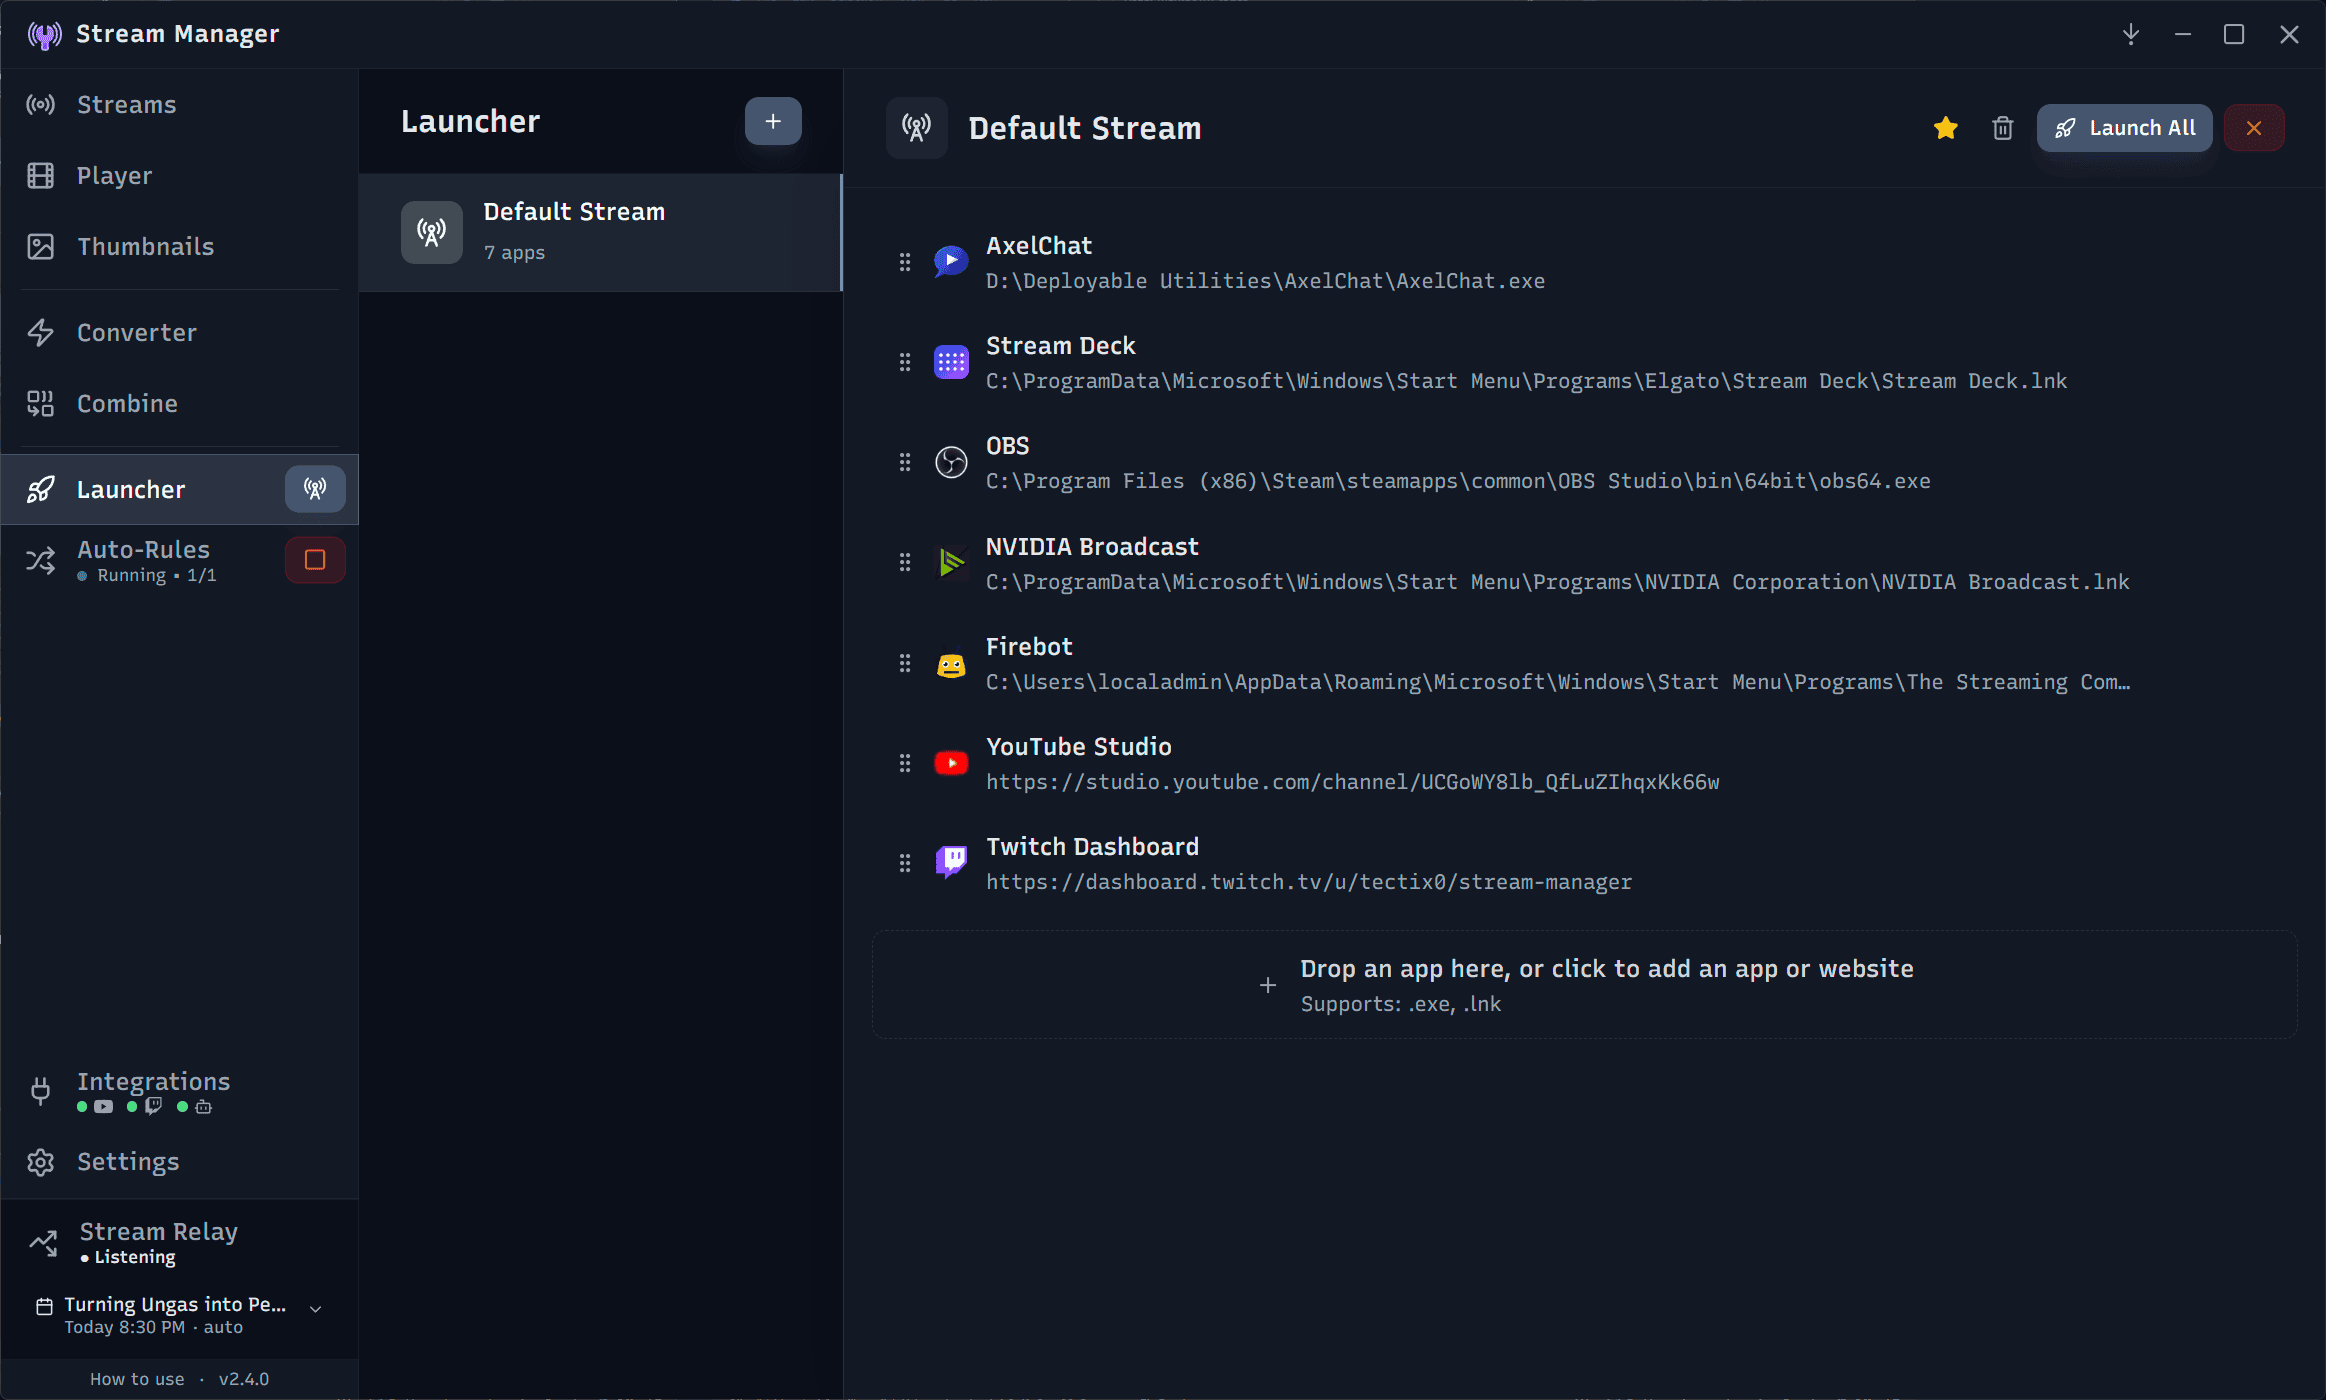Screen dimensions: 2326x1400
Task: Stop Auto-Rules with the red stop button
Action: (x=315, y=560)
